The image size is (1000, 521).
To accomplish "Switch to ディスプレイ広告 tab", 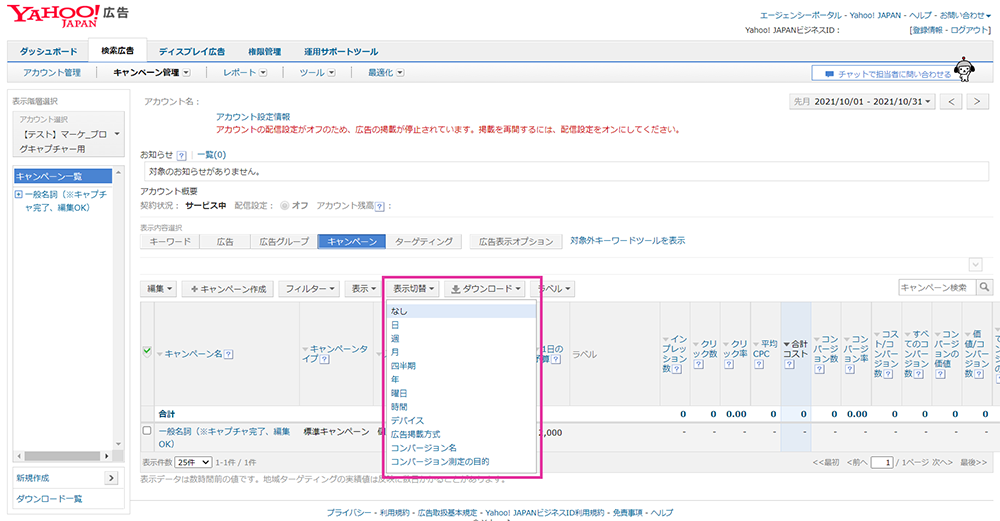I will 191,51.
